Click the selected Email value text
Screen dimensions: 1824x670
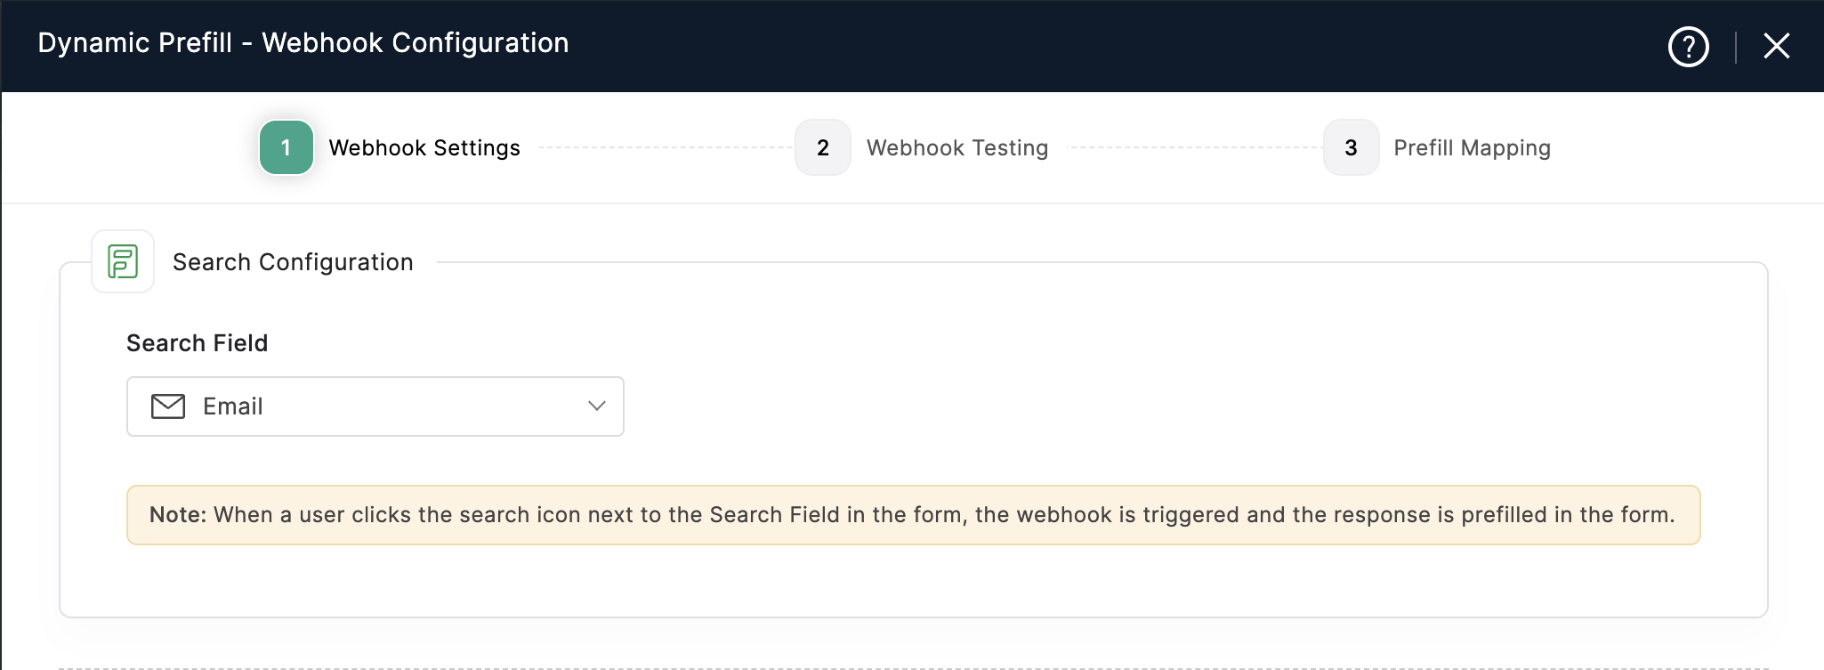pyautogui.click(x=233, y=406)
